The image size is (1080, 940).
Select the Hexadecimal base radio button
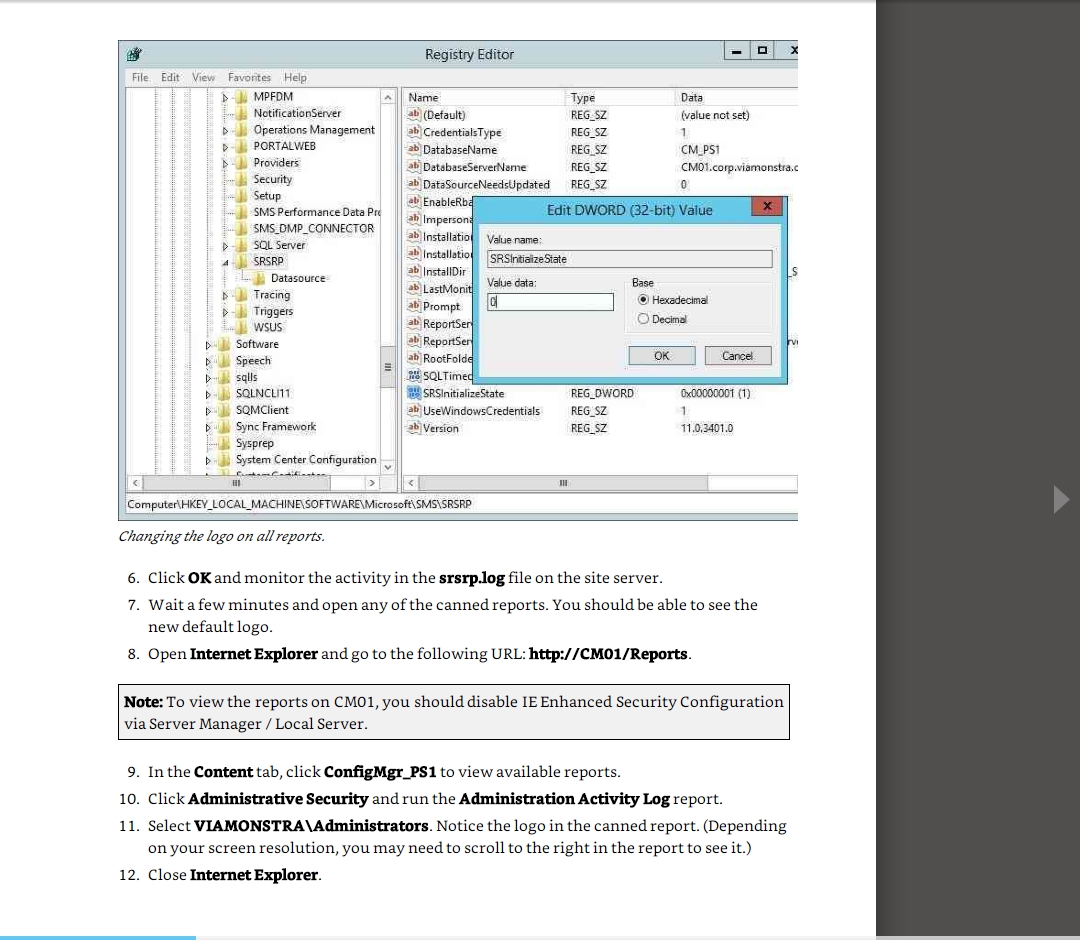pyautogui.click(x=642, y=300)
